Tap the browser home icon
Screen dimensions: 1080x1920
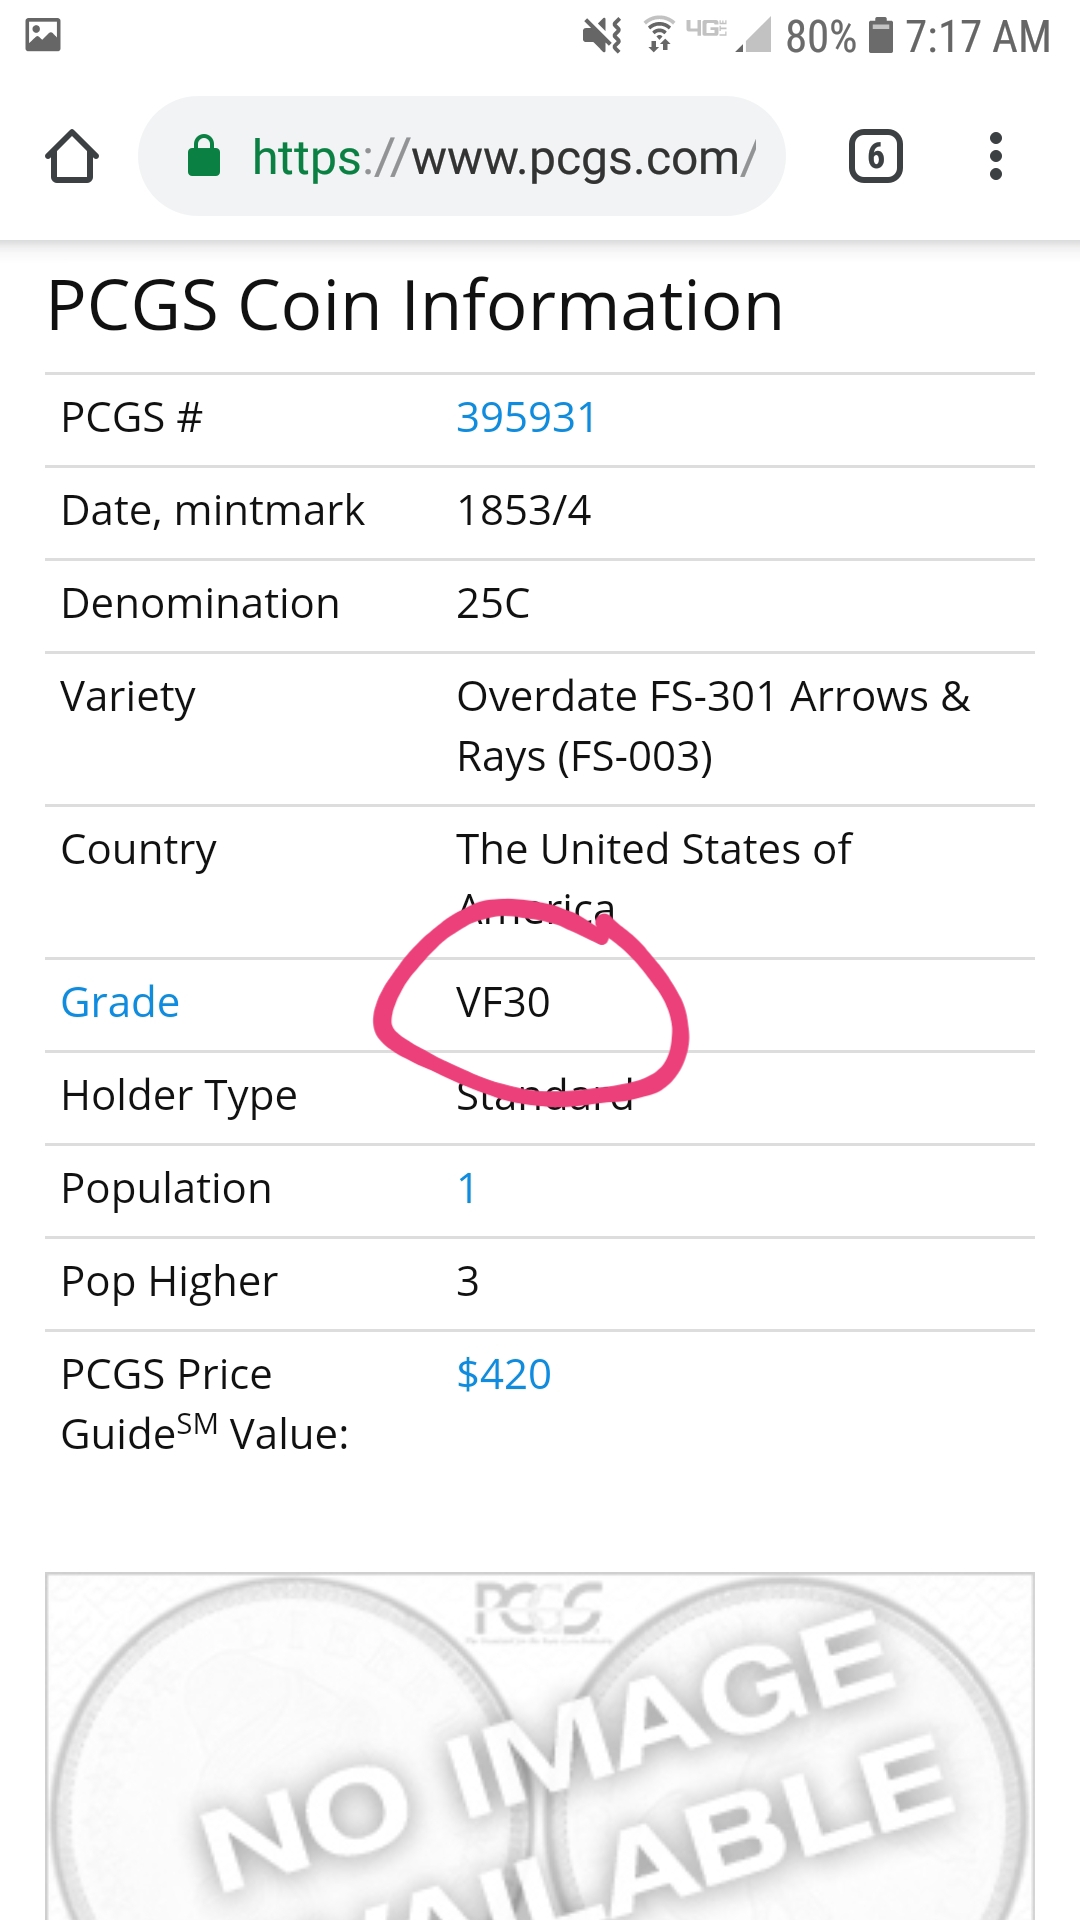coord(72,157)
